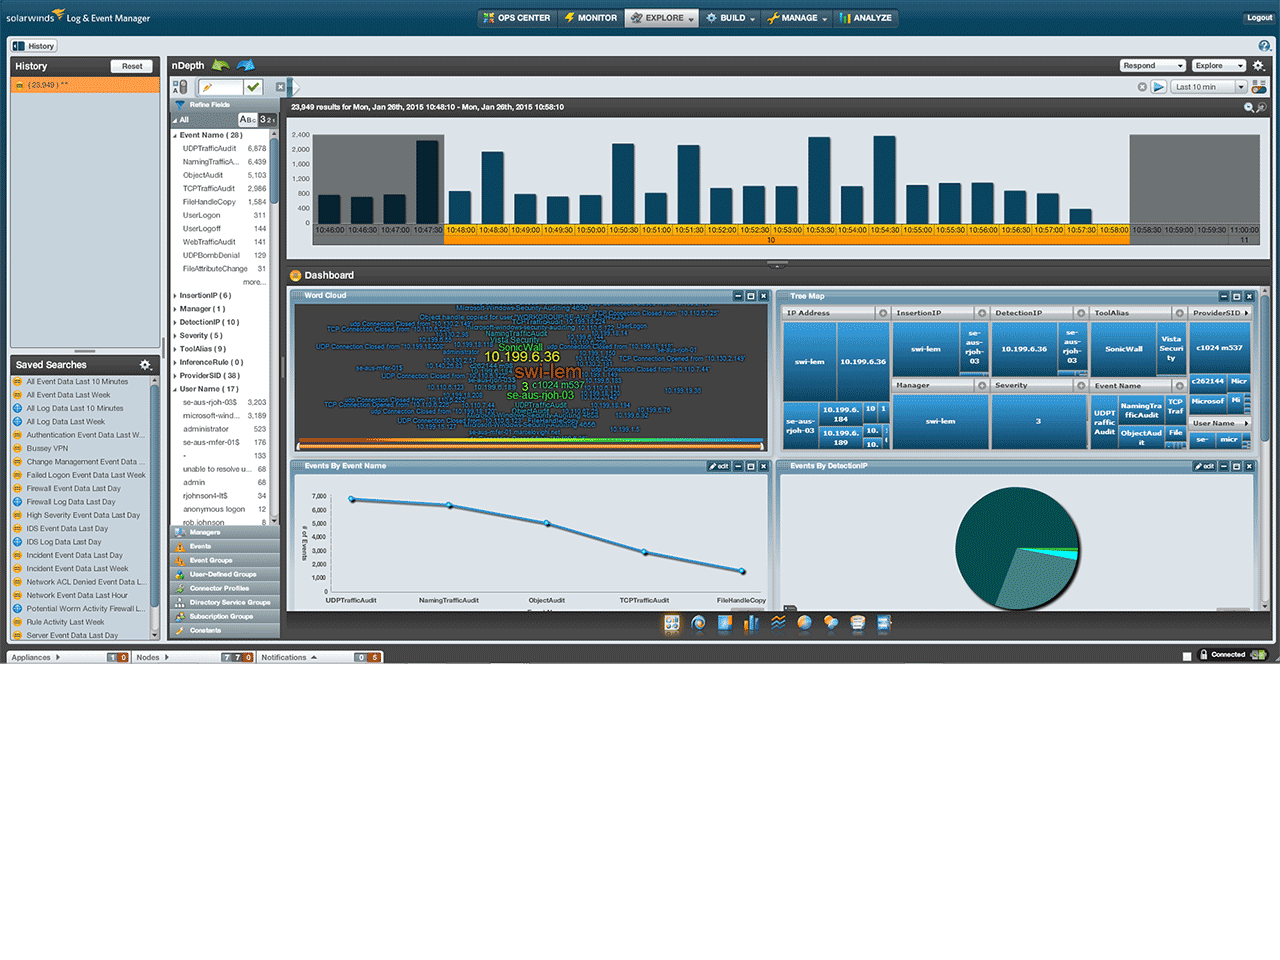Open the Respond dropdown

pos(1153,65)
